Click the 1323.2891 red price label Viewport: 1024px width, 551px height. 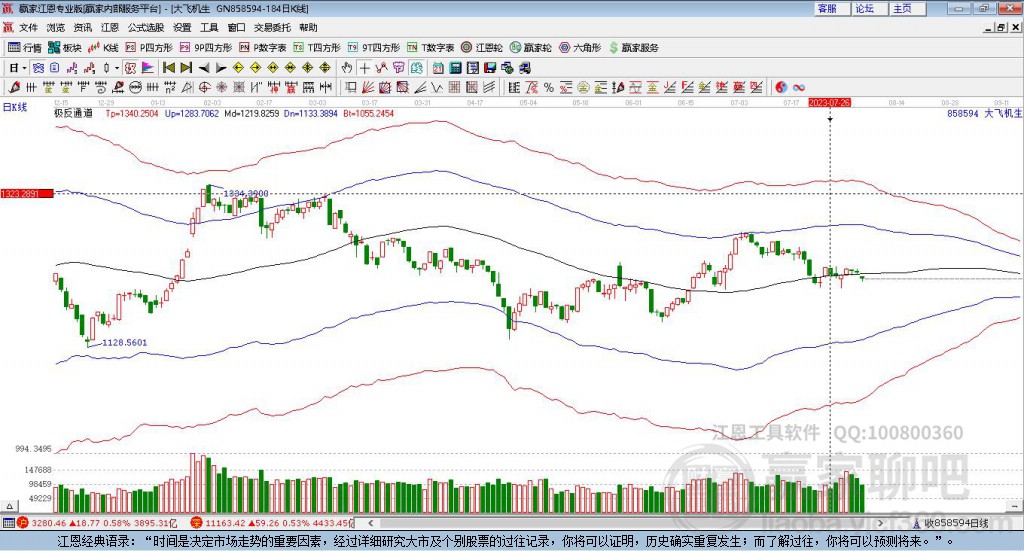point(27,193)
